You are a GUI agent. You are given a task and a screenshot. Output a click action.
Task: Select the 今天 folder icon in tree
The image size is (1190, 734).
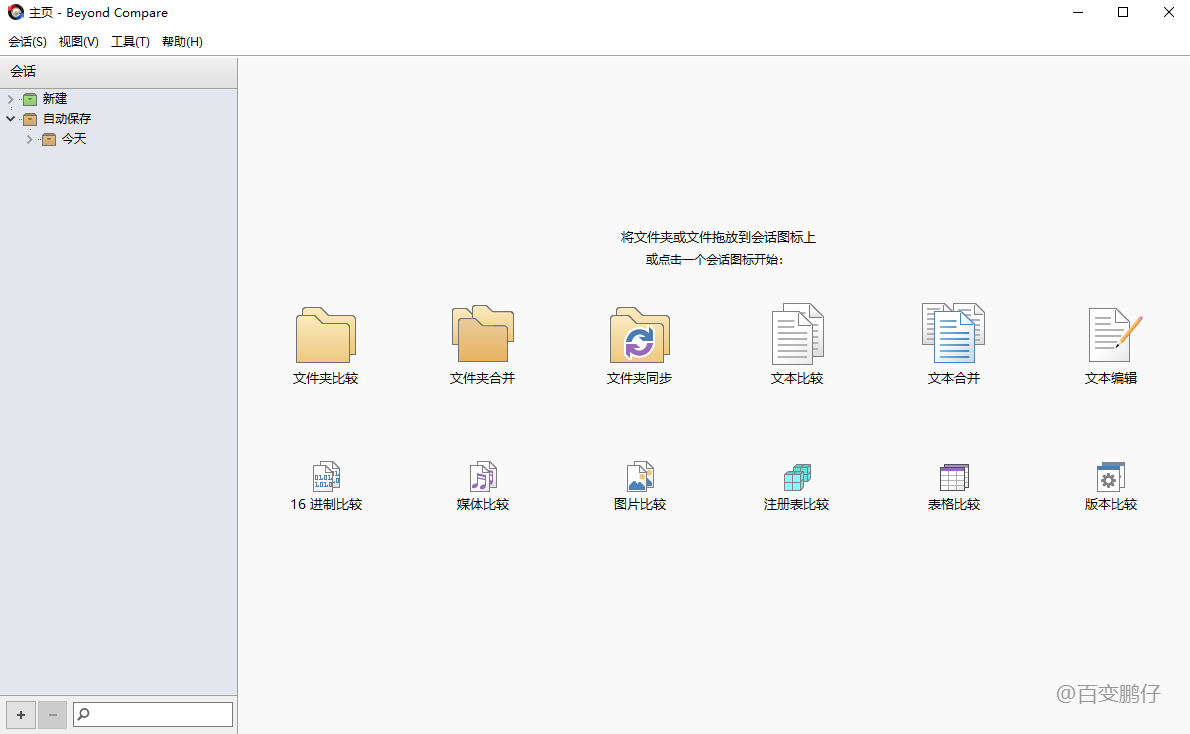(x=49, y=139)
